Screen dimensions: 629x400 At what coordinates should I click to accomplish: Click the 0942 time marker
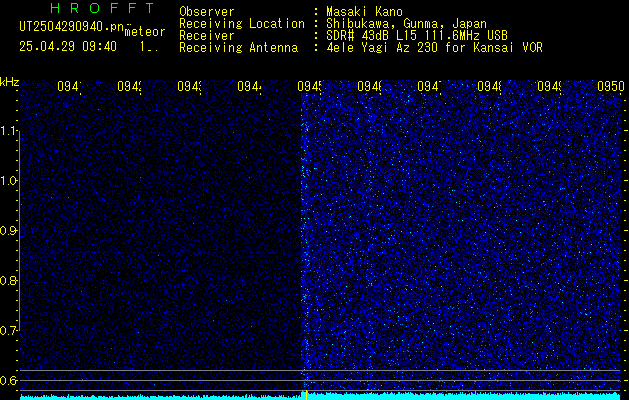click(x=129, y=86)
